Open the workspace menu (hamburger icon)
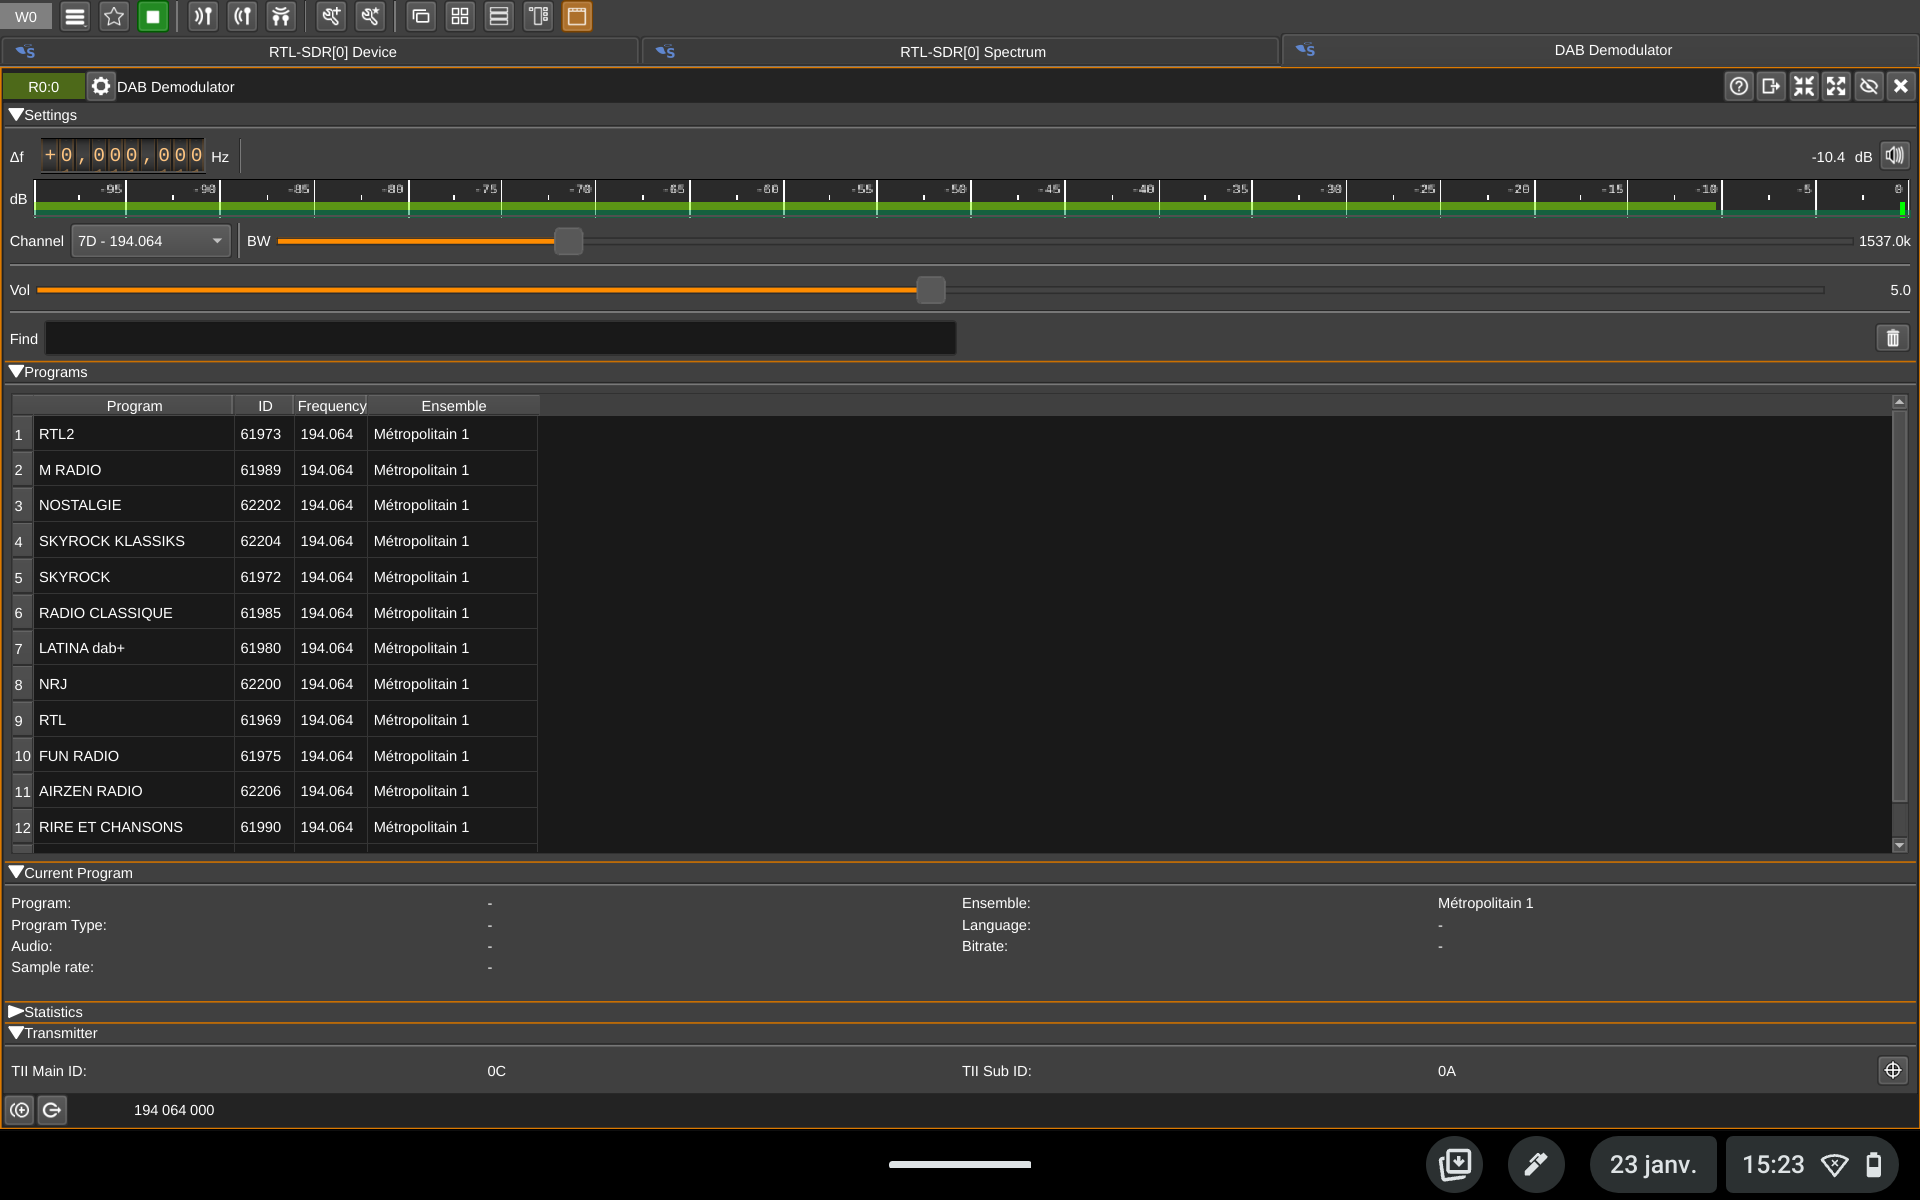Image resolution: width=1920 pixels, height=1200 pixels. [75, 16]
